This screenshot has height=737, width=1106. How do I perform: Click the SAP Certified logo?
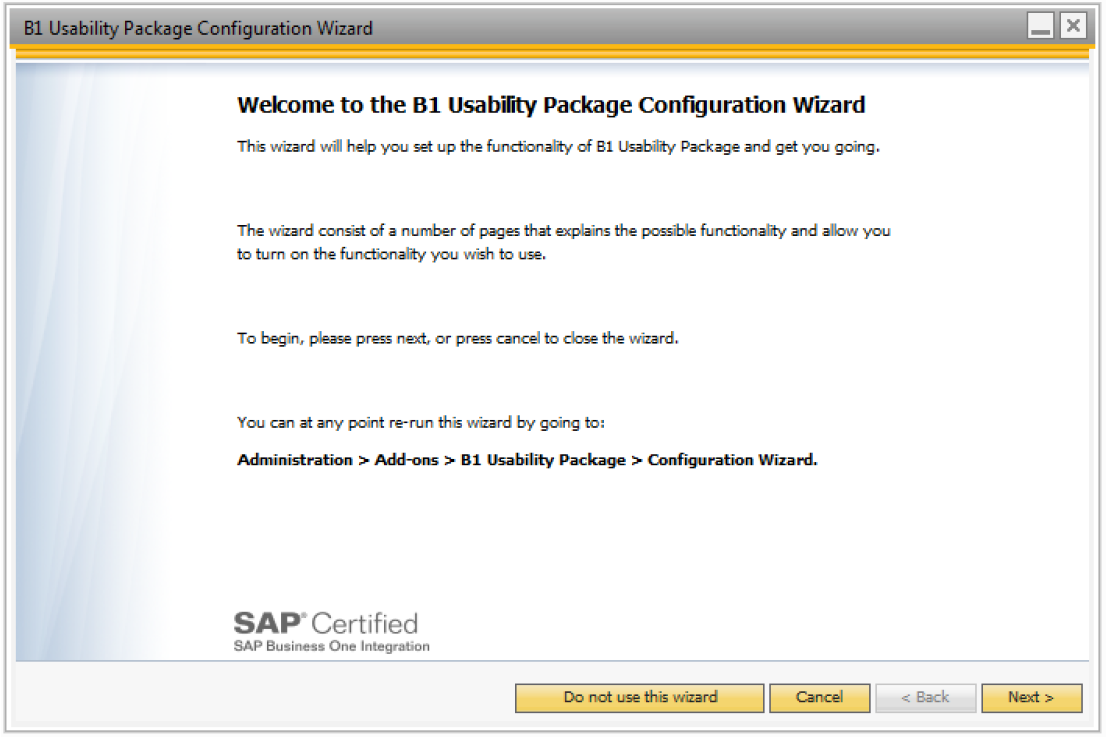[x=326, y=623]
